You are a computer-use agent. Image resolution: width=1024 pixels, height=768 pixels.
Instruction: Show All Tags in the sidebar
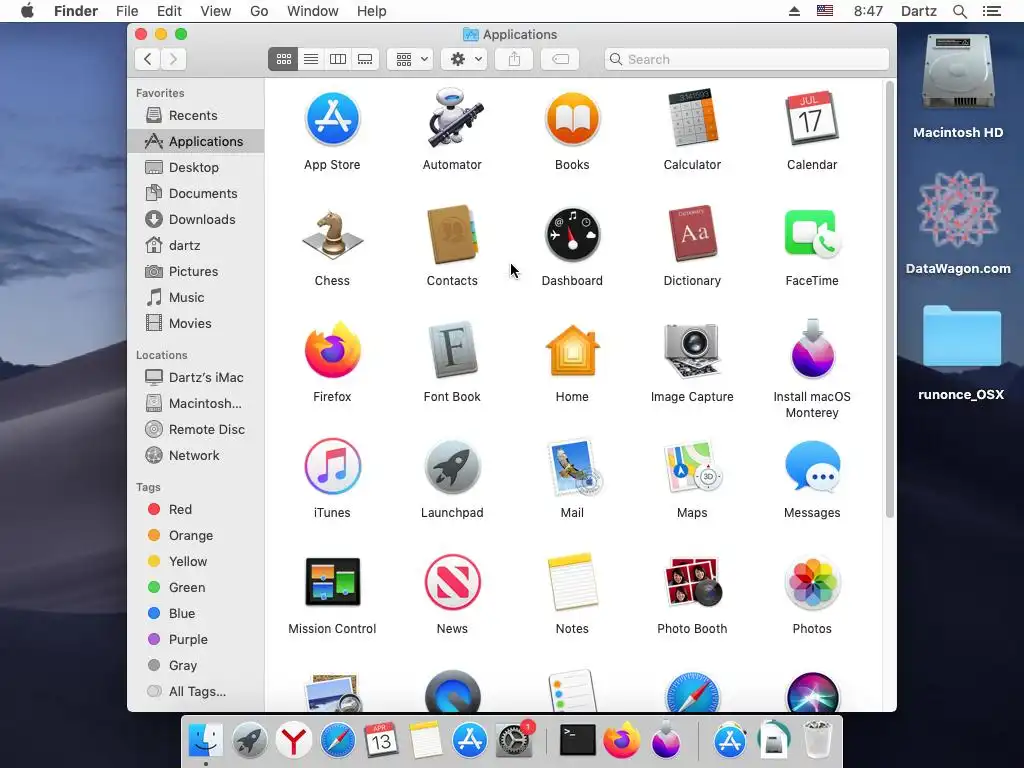tap(196, 692)
